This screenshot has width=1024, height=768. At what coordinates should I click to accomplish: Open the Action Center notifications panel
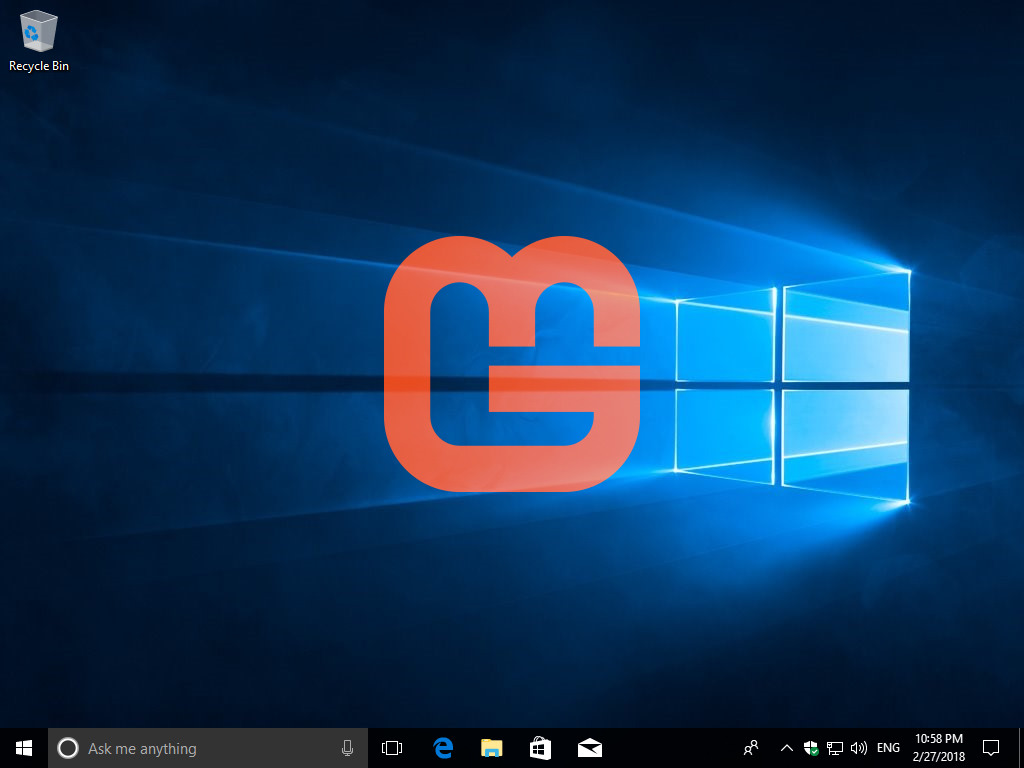click(990, 747)
